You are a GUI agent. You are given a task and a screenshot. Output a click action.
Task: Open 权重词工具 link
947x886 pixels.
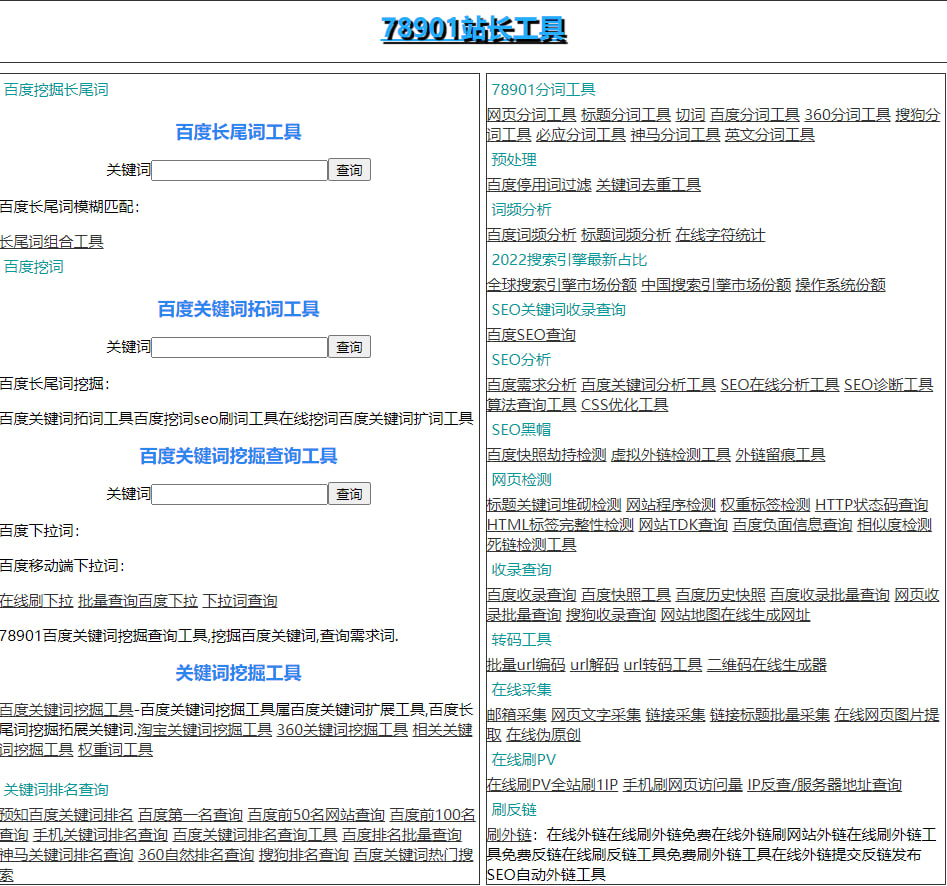[x=115, y=750]
